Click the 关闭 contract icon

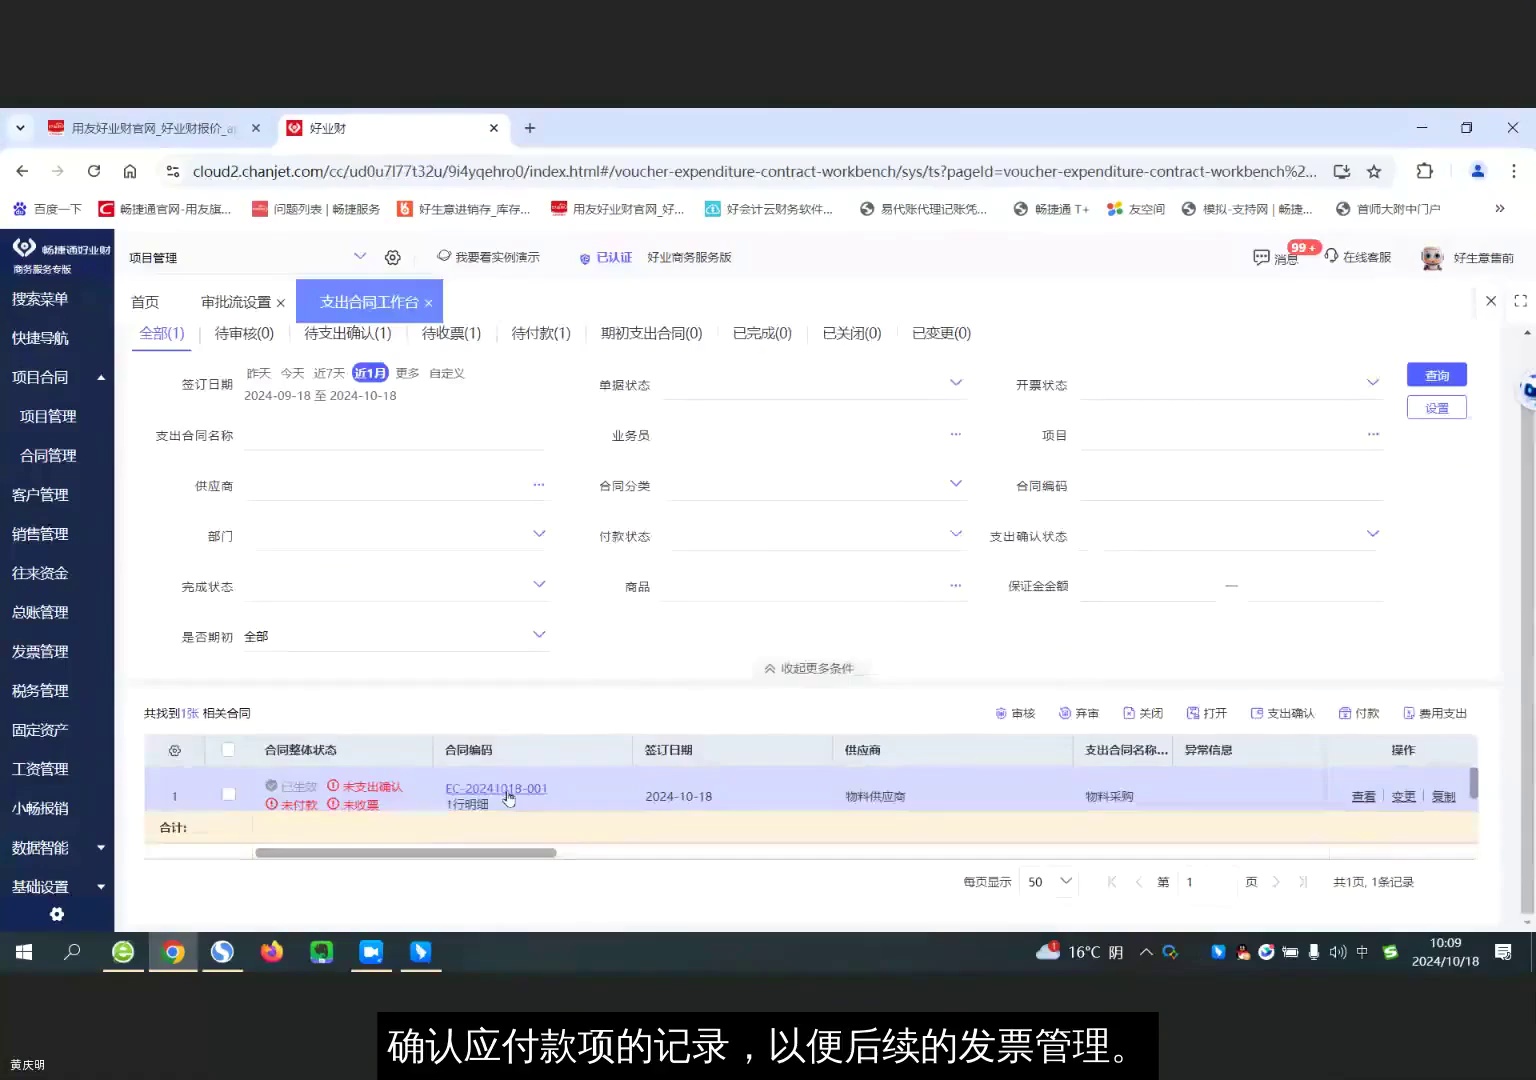(1143, 713)
